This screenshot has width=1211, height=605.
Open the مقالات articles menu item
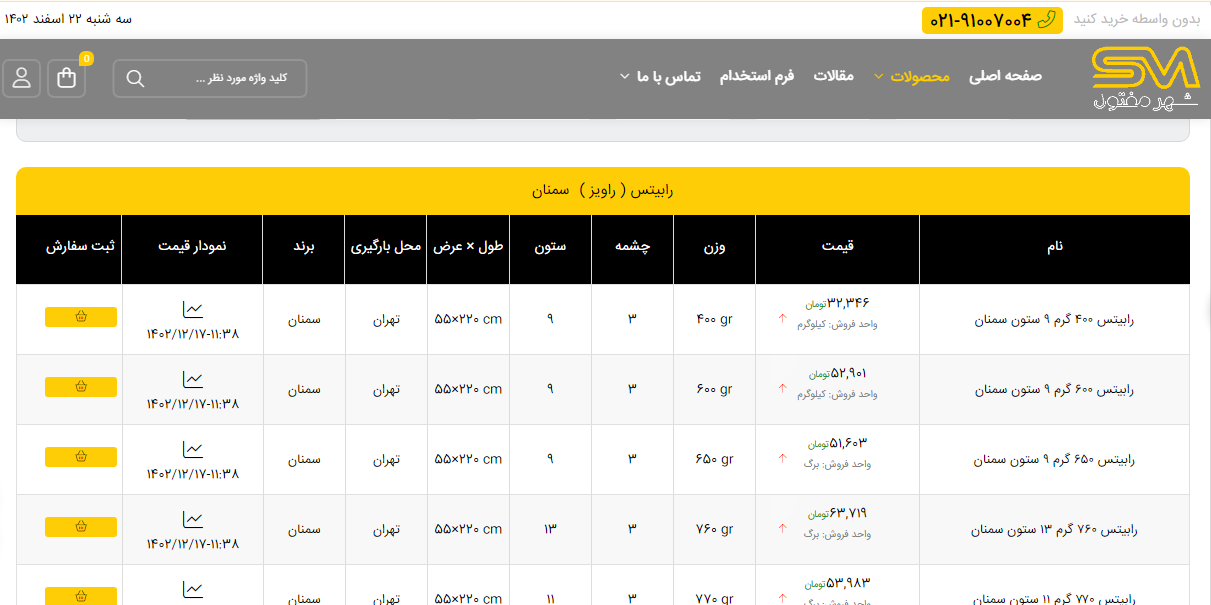point(833,77)
